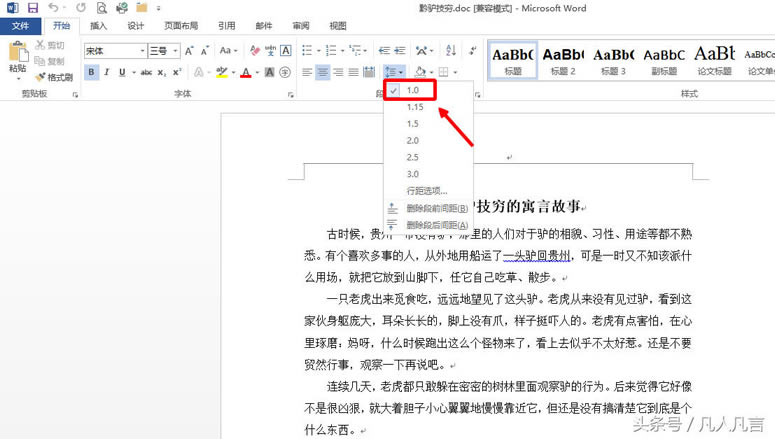Toggle Bold formatting button
The width and height of the screenshot is (775, 439).
tap(92, 72)
